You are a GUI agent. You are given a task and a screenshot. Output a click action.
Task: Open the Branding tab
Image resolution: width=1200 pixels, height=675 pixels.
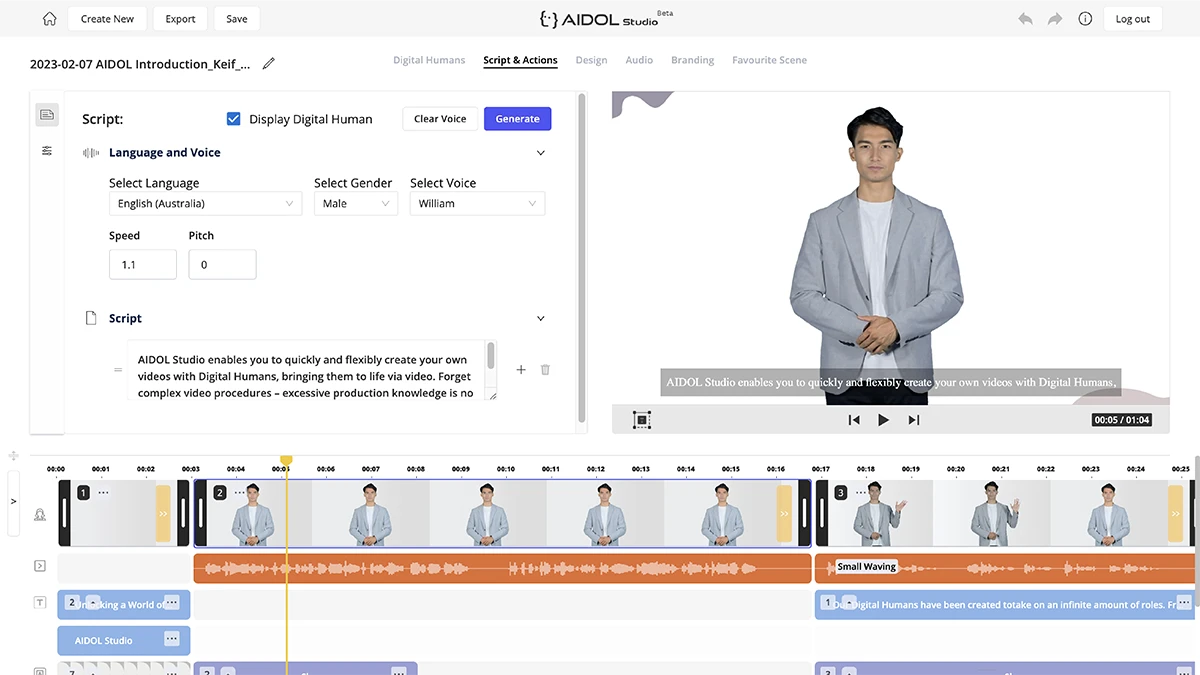pos(692,60)
